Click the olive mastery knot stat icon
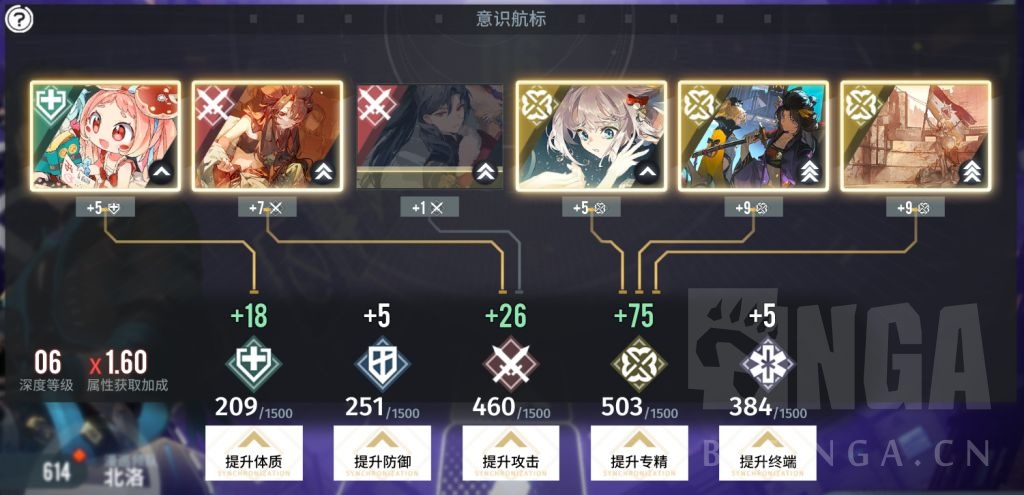 point(639,364)
